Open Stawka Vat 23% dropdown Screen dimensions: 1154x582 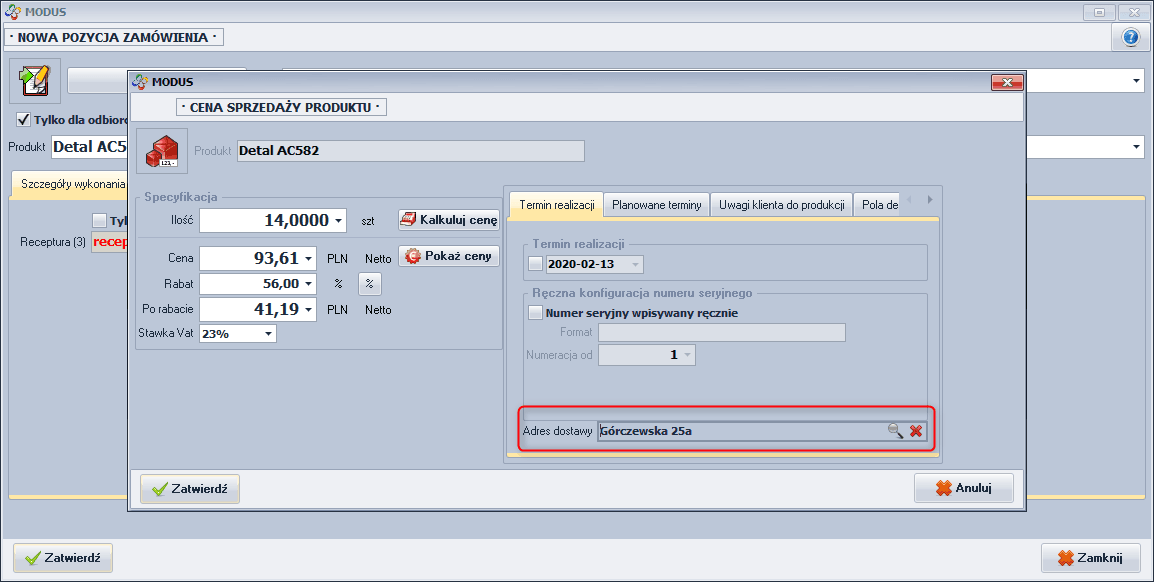(x=269, y=334)
